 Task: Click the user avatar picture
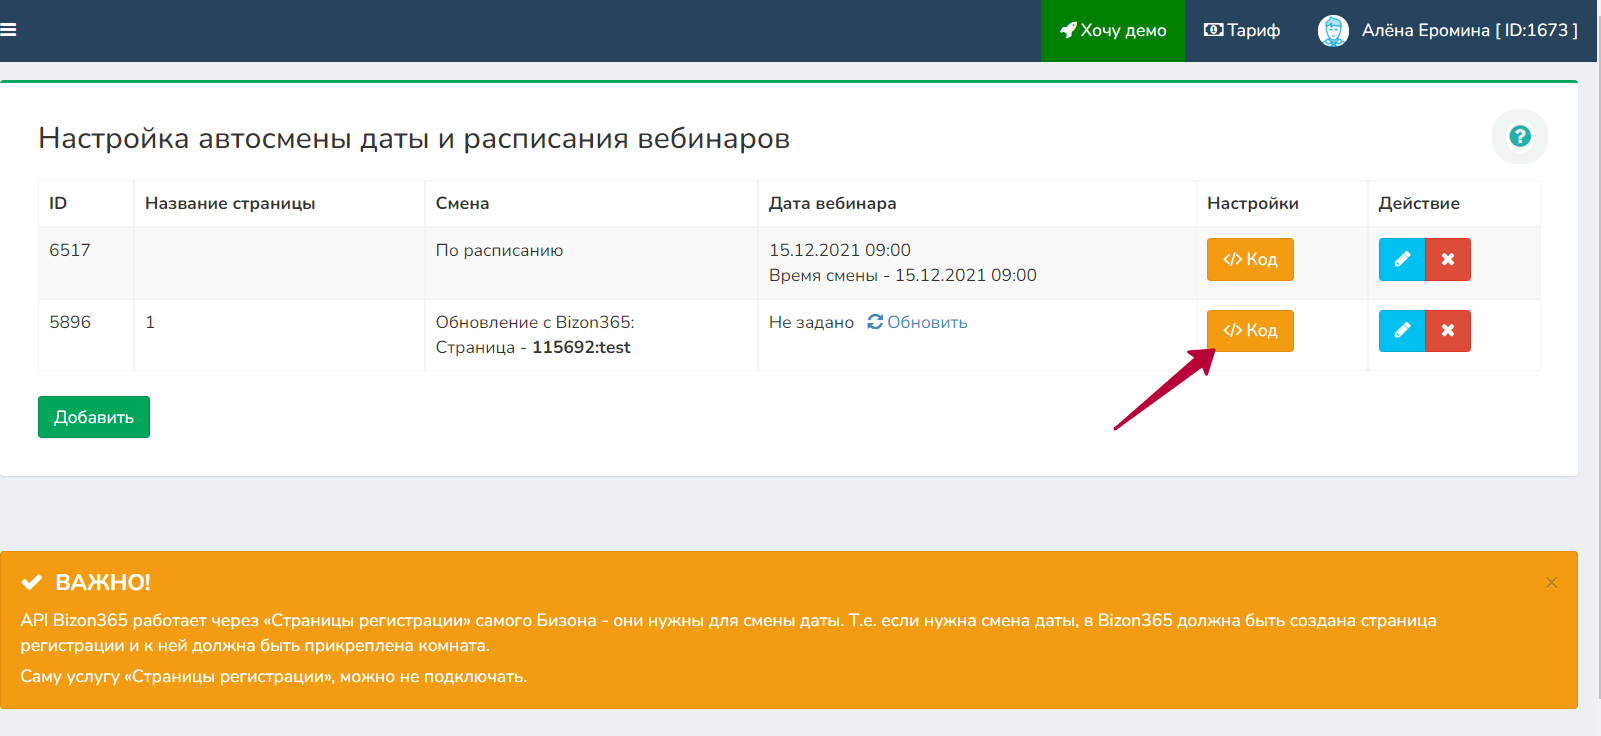tap(1332, 31)
